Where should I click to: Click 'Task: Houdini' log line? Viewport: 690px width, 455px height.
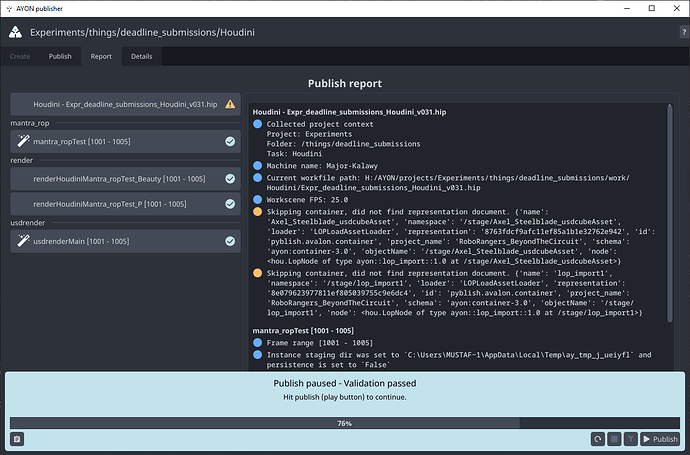tap(294, 154)
